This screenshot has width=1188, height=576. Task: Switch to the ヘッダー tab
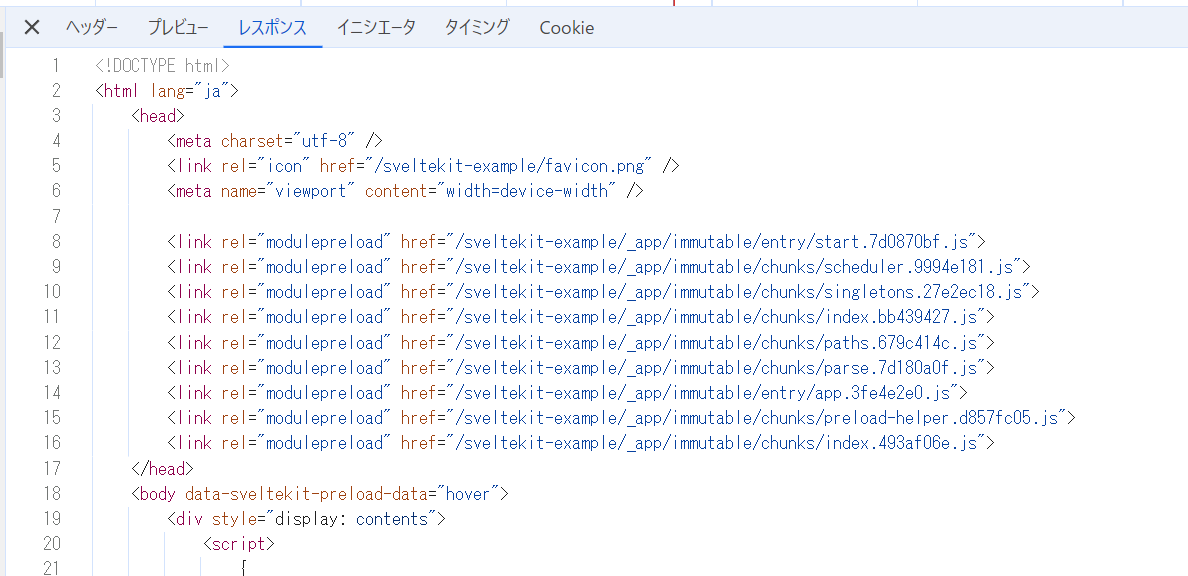(x=92, y=28)
